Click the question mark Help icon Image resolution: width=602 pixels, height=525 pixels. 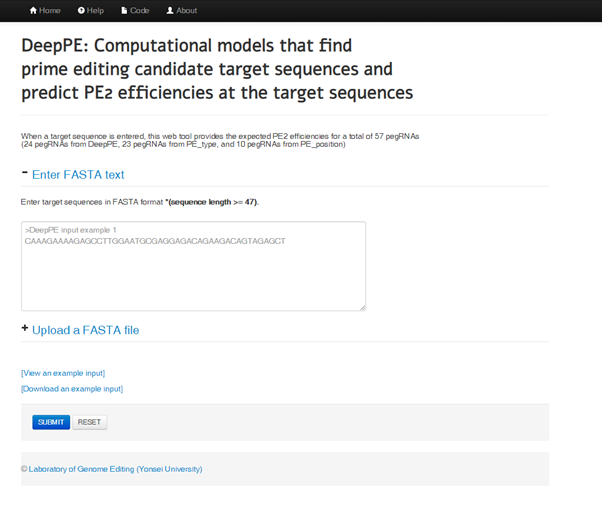point(81,11)
